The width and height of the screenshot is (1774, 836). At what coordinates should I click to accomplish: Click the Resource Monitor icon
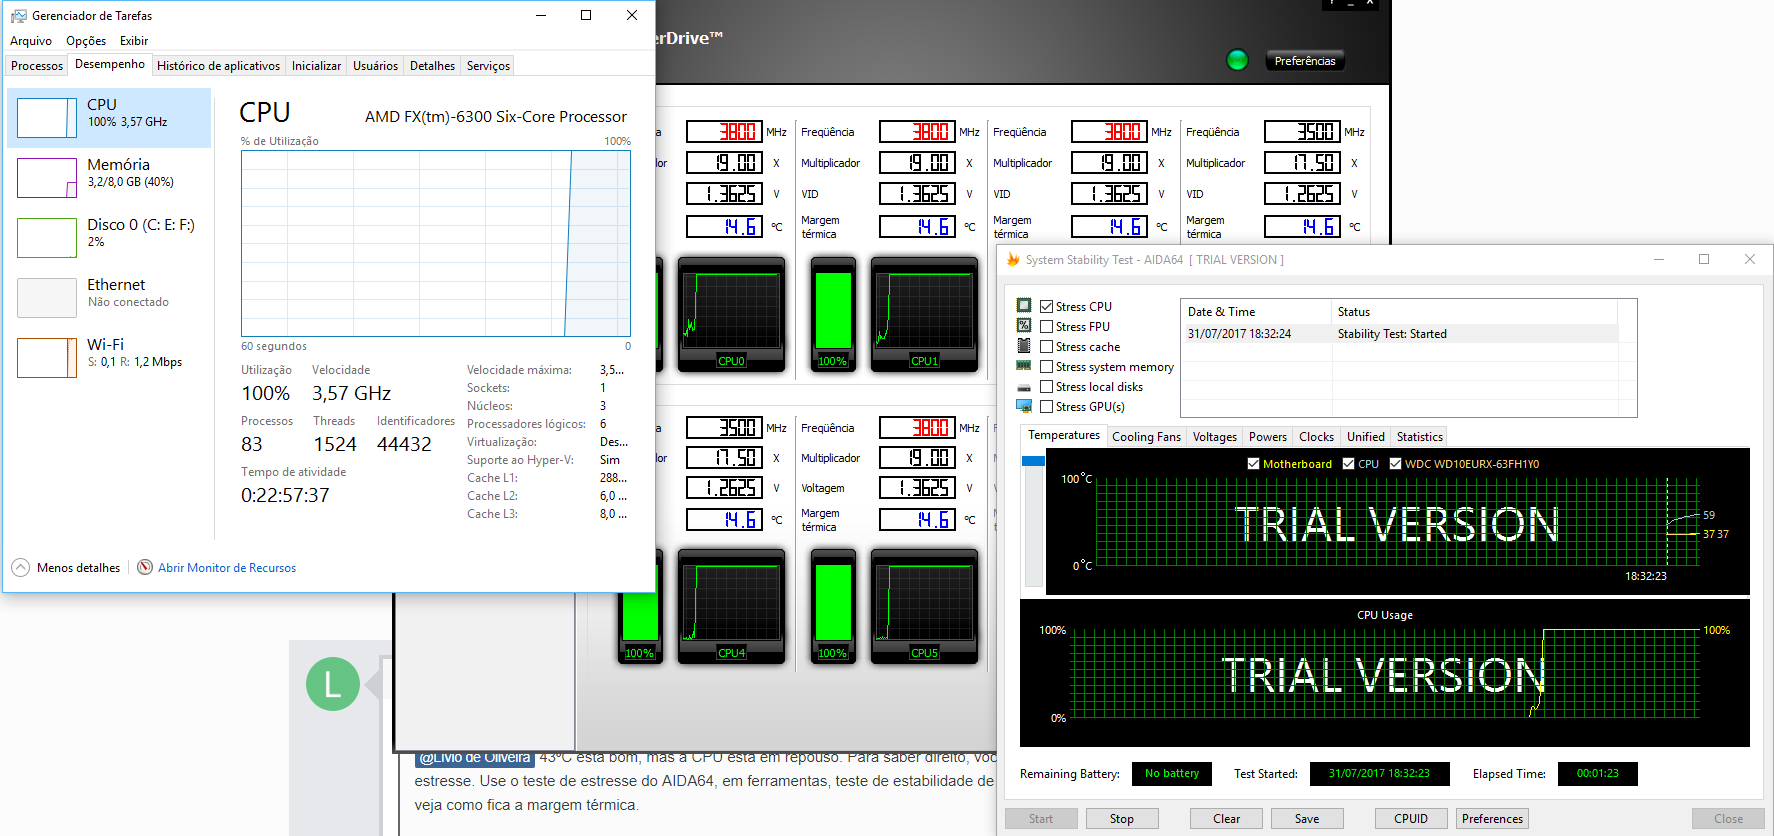pyautogui.click(x=145, y=568)
